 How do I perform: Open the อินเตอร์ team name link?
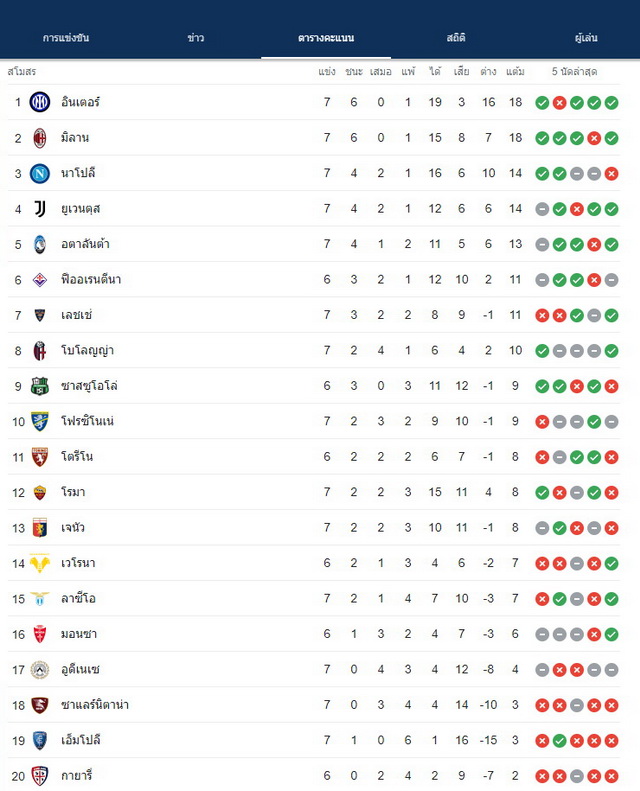(x=81, y=102)
